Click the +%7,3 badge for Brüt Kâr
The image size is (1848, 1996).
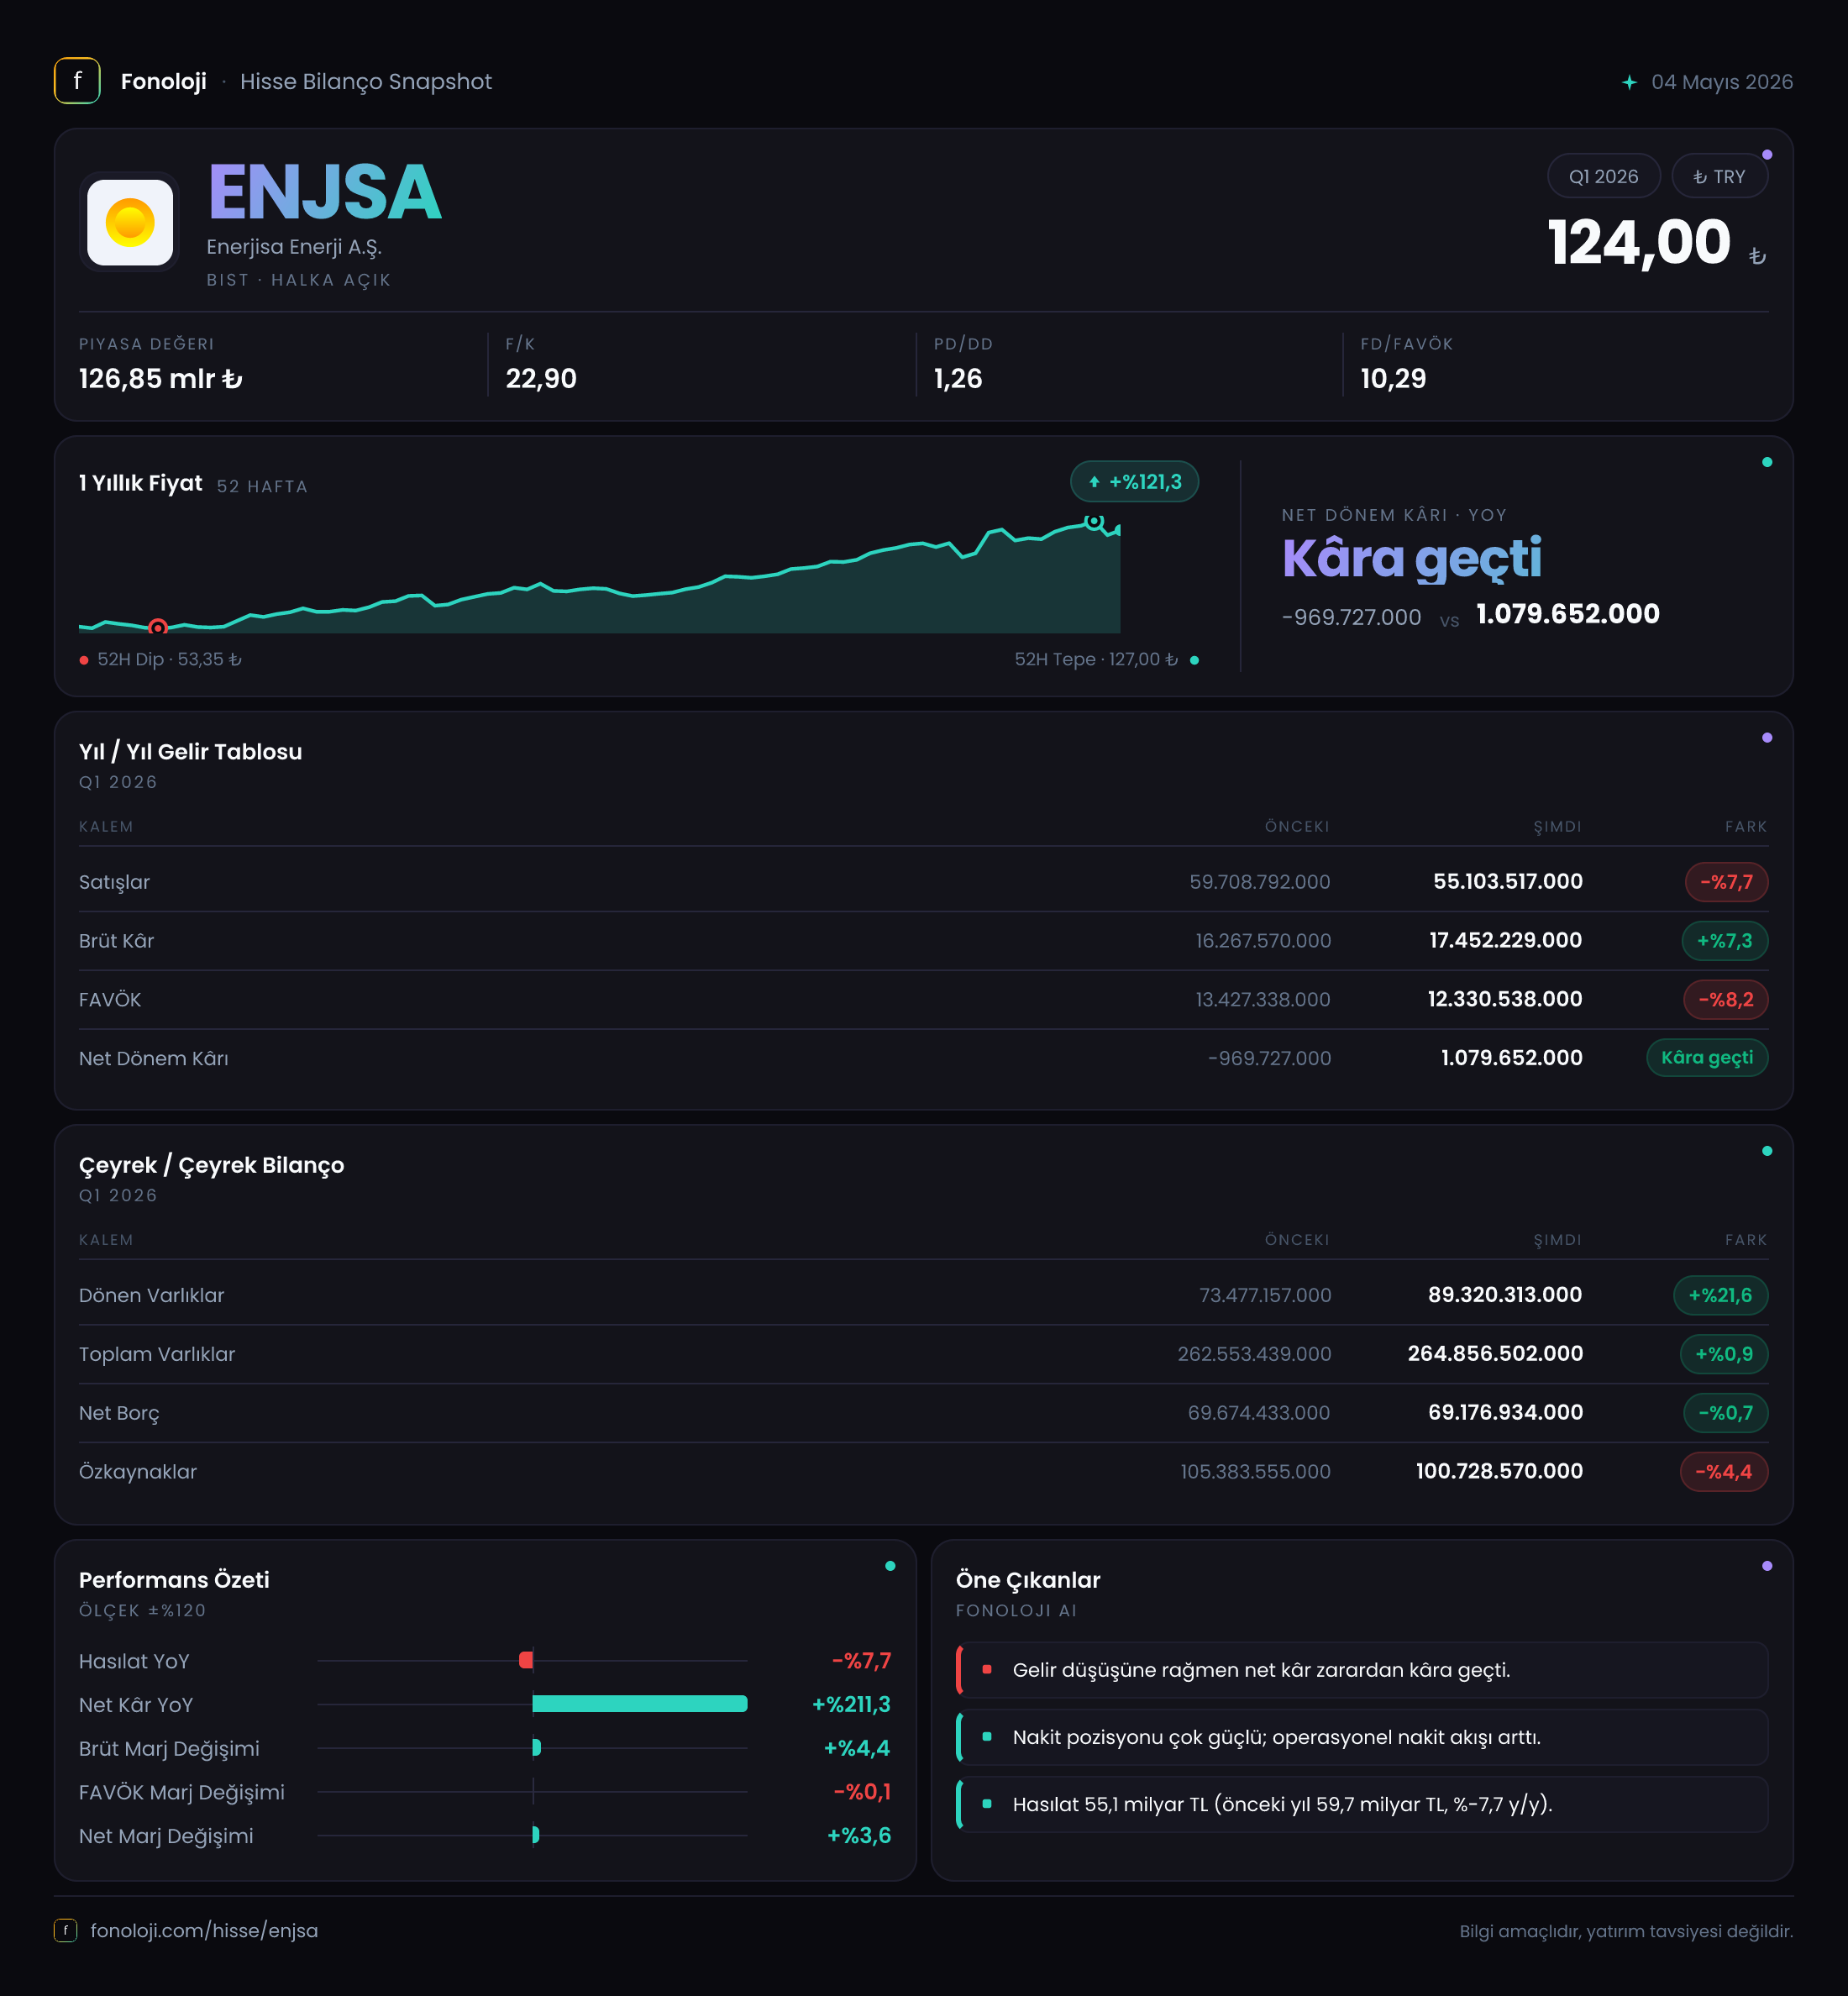point(1724,941)
